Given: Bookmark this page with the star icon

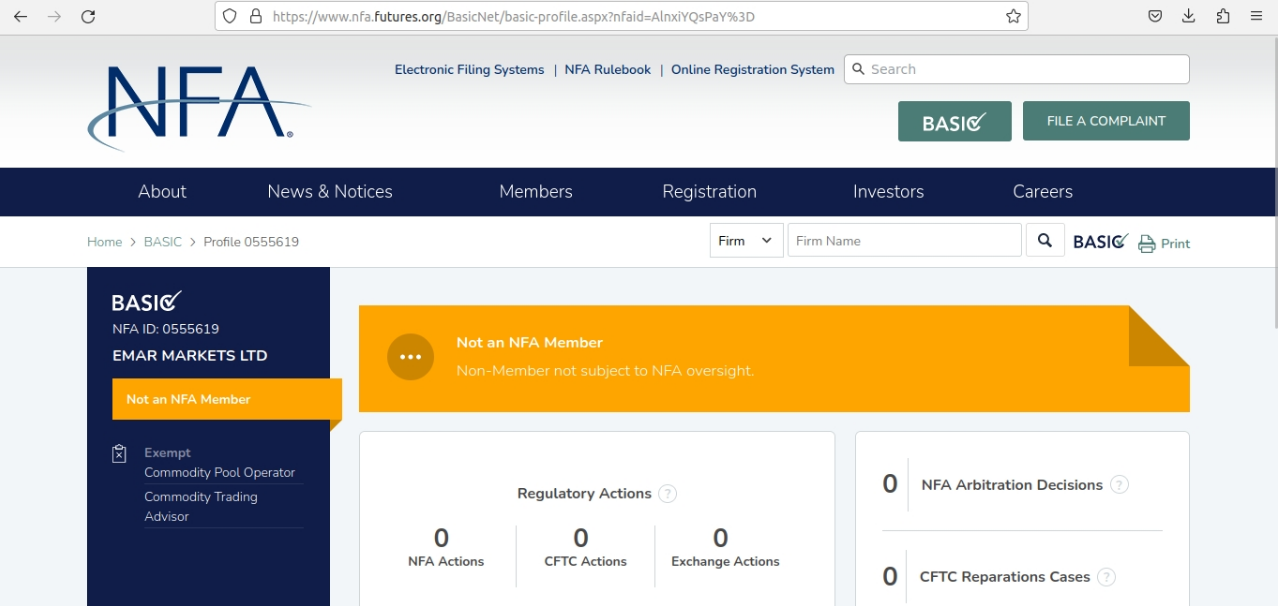Looking at the screenshot, I should pyautogui.click(x=1013, y=16).
